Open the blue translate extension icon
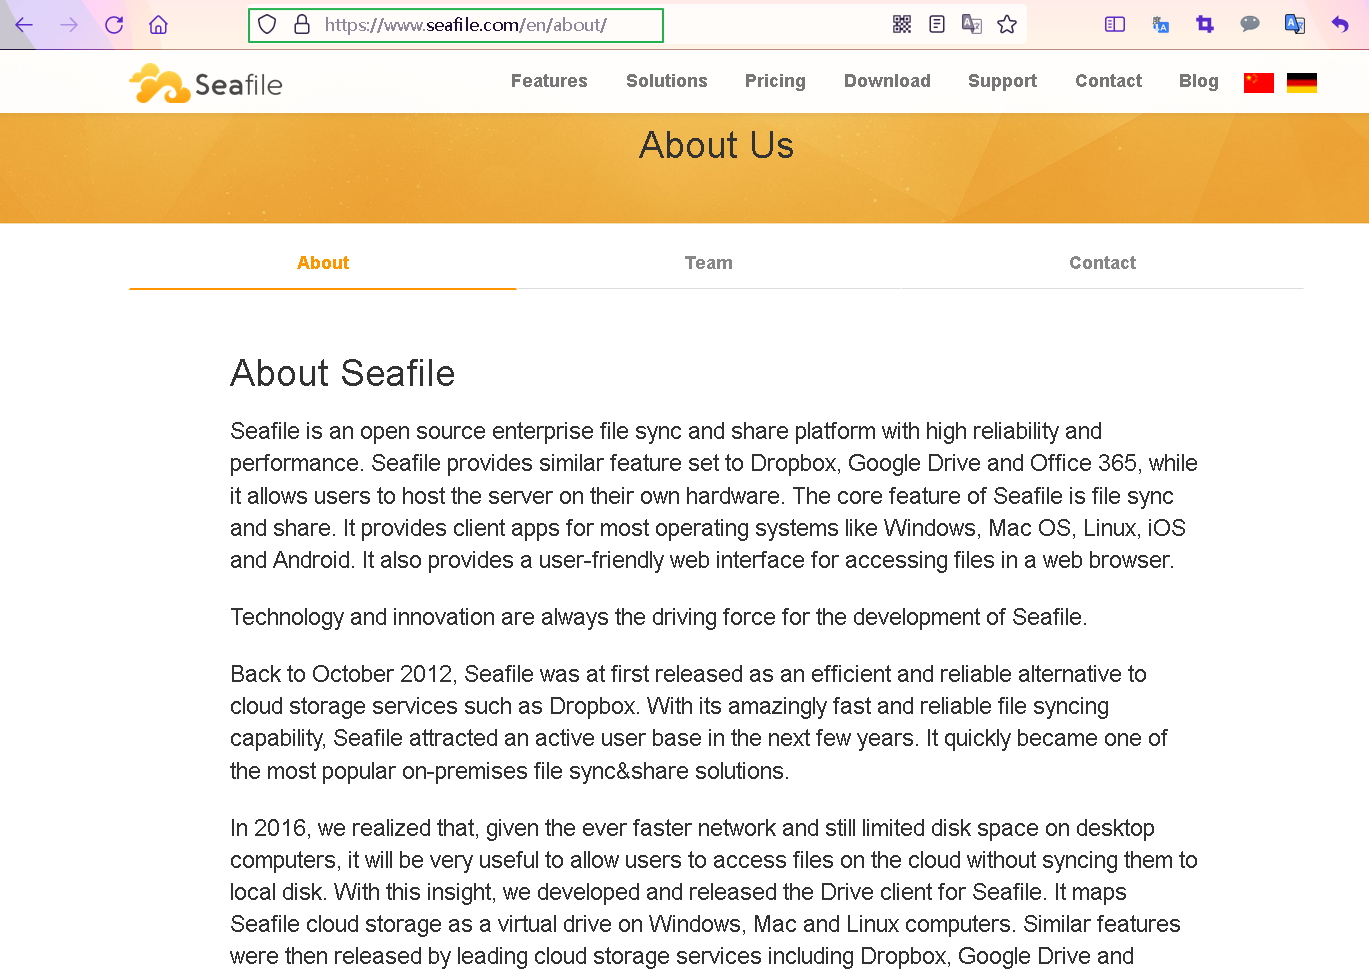Image resolution: width=1369 pixels, height=975 pixels. 1160,25
